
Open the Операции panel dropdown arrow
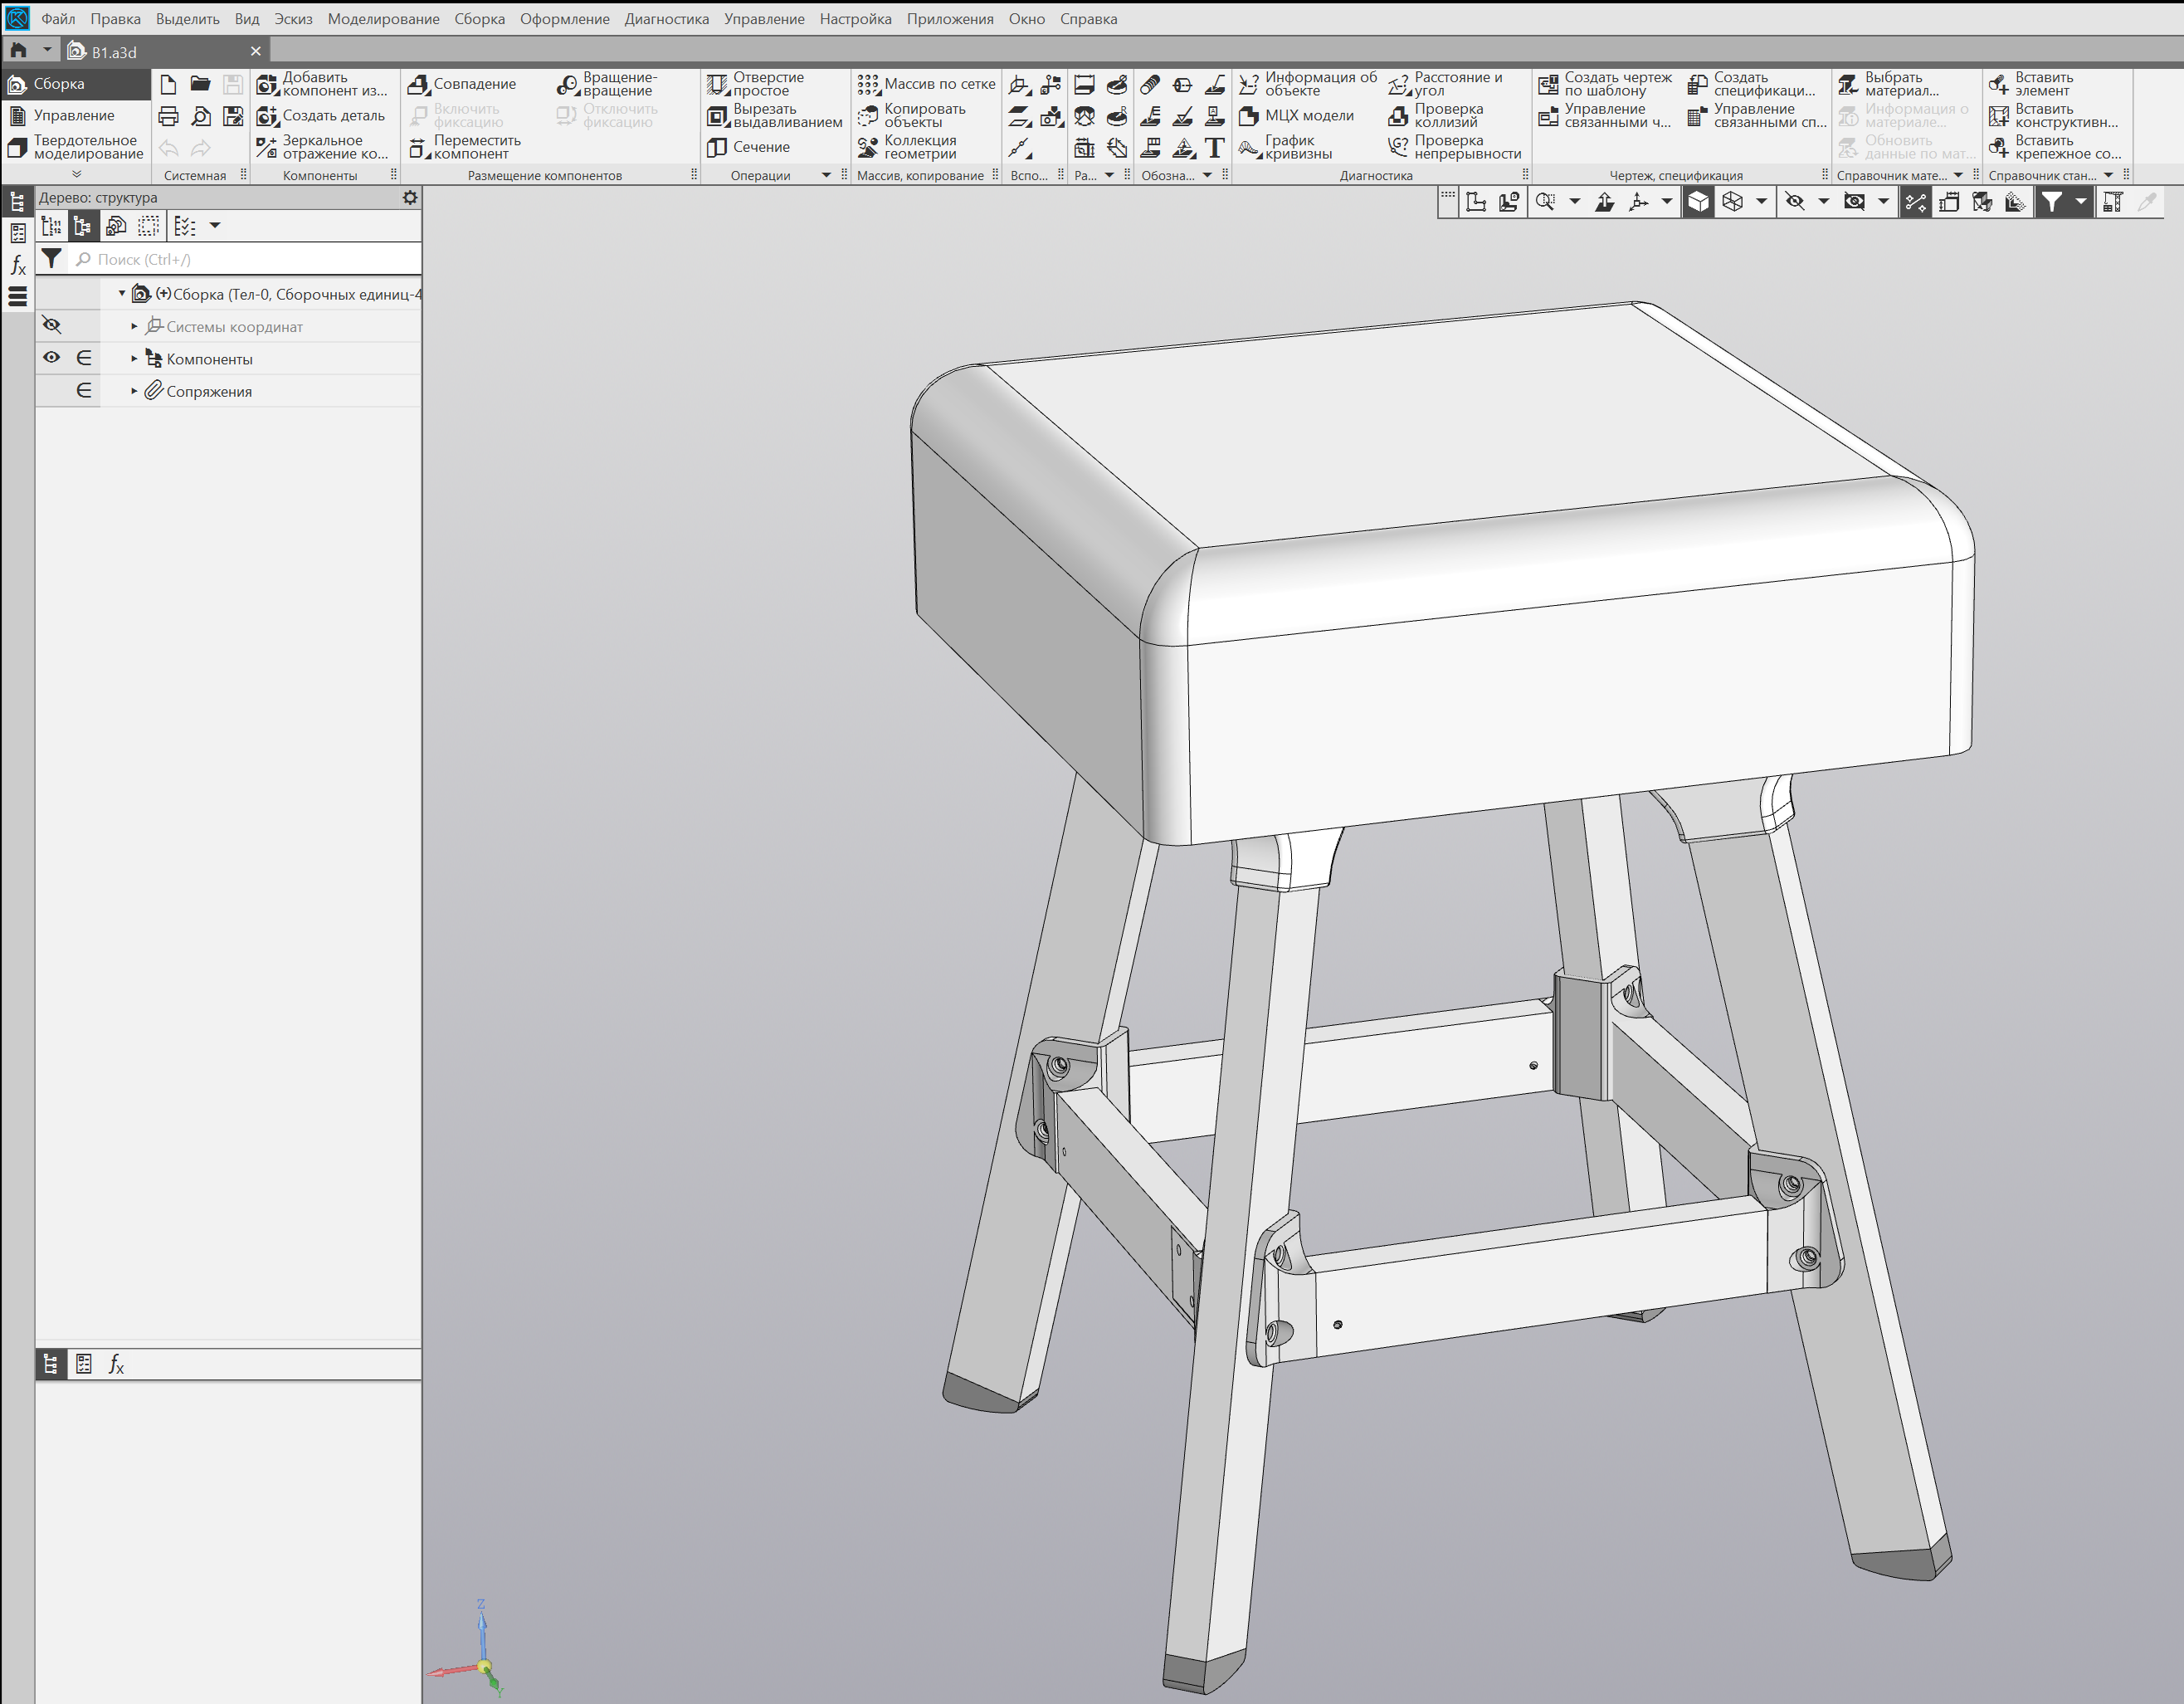[826, 175]
